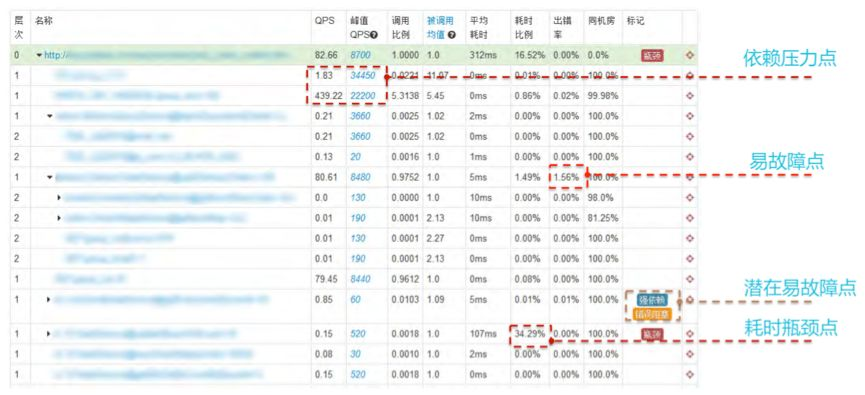The height and width of the screenshot is (395, 865).
Task: Click the diamond icon in the 2.27 mean row
Action: [690, 238]
